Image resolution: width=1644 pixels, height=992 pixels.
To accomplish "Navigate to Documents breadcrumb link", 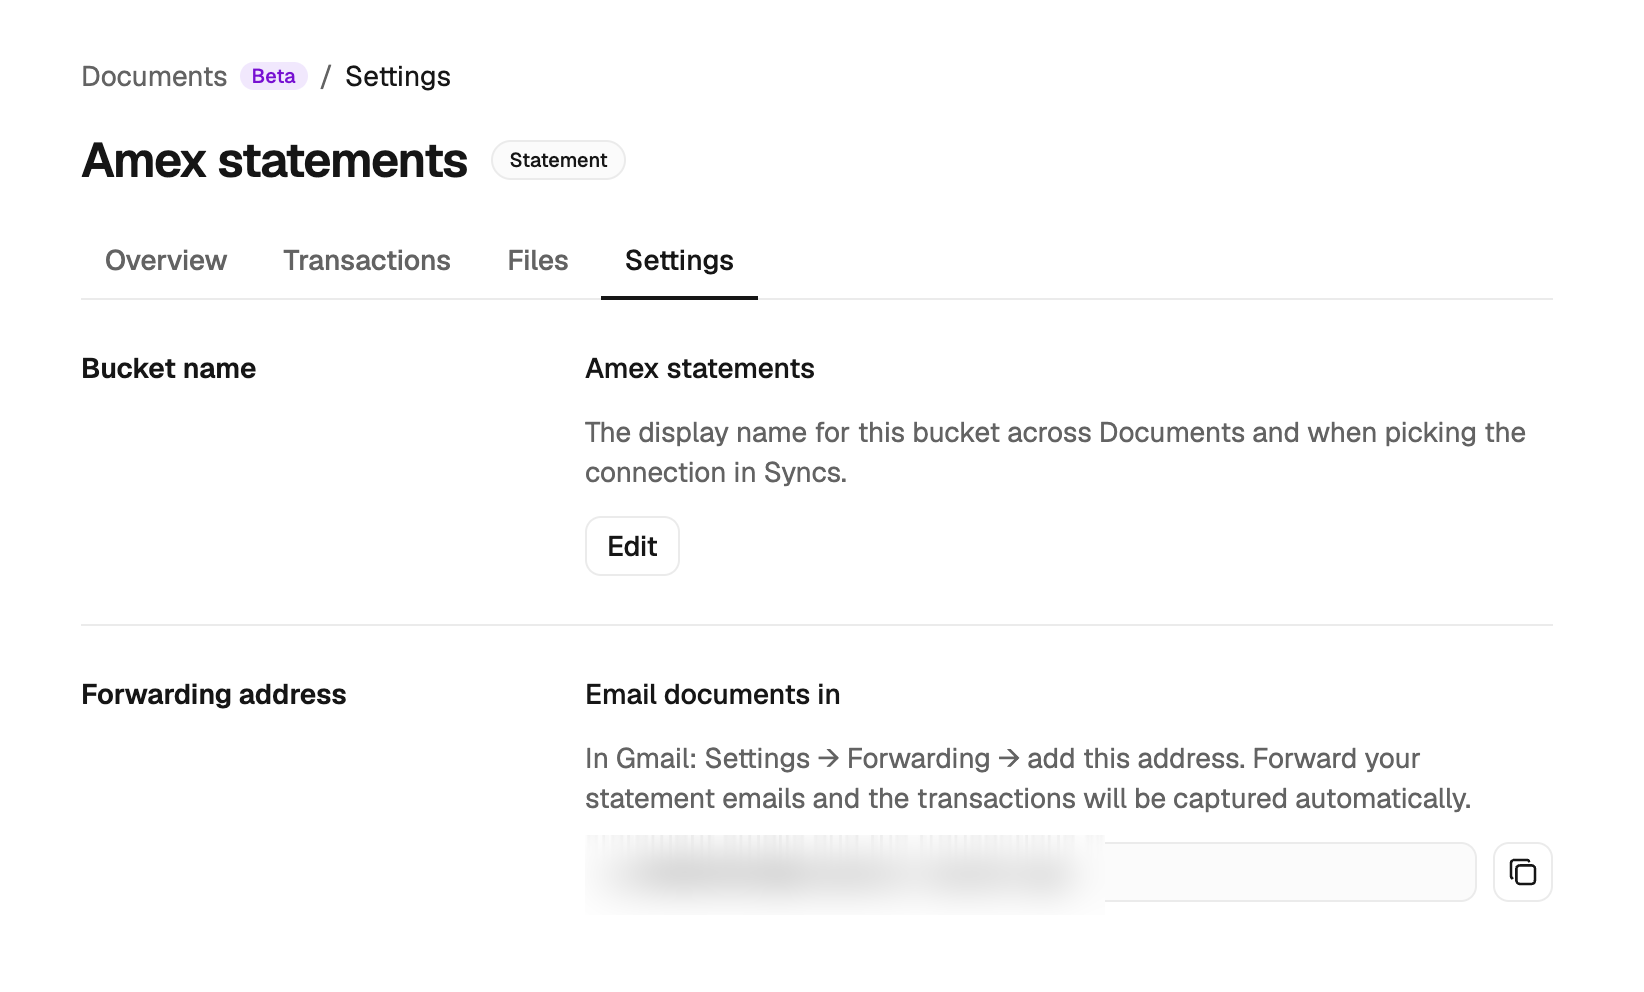I will click(x=154, y=76).
